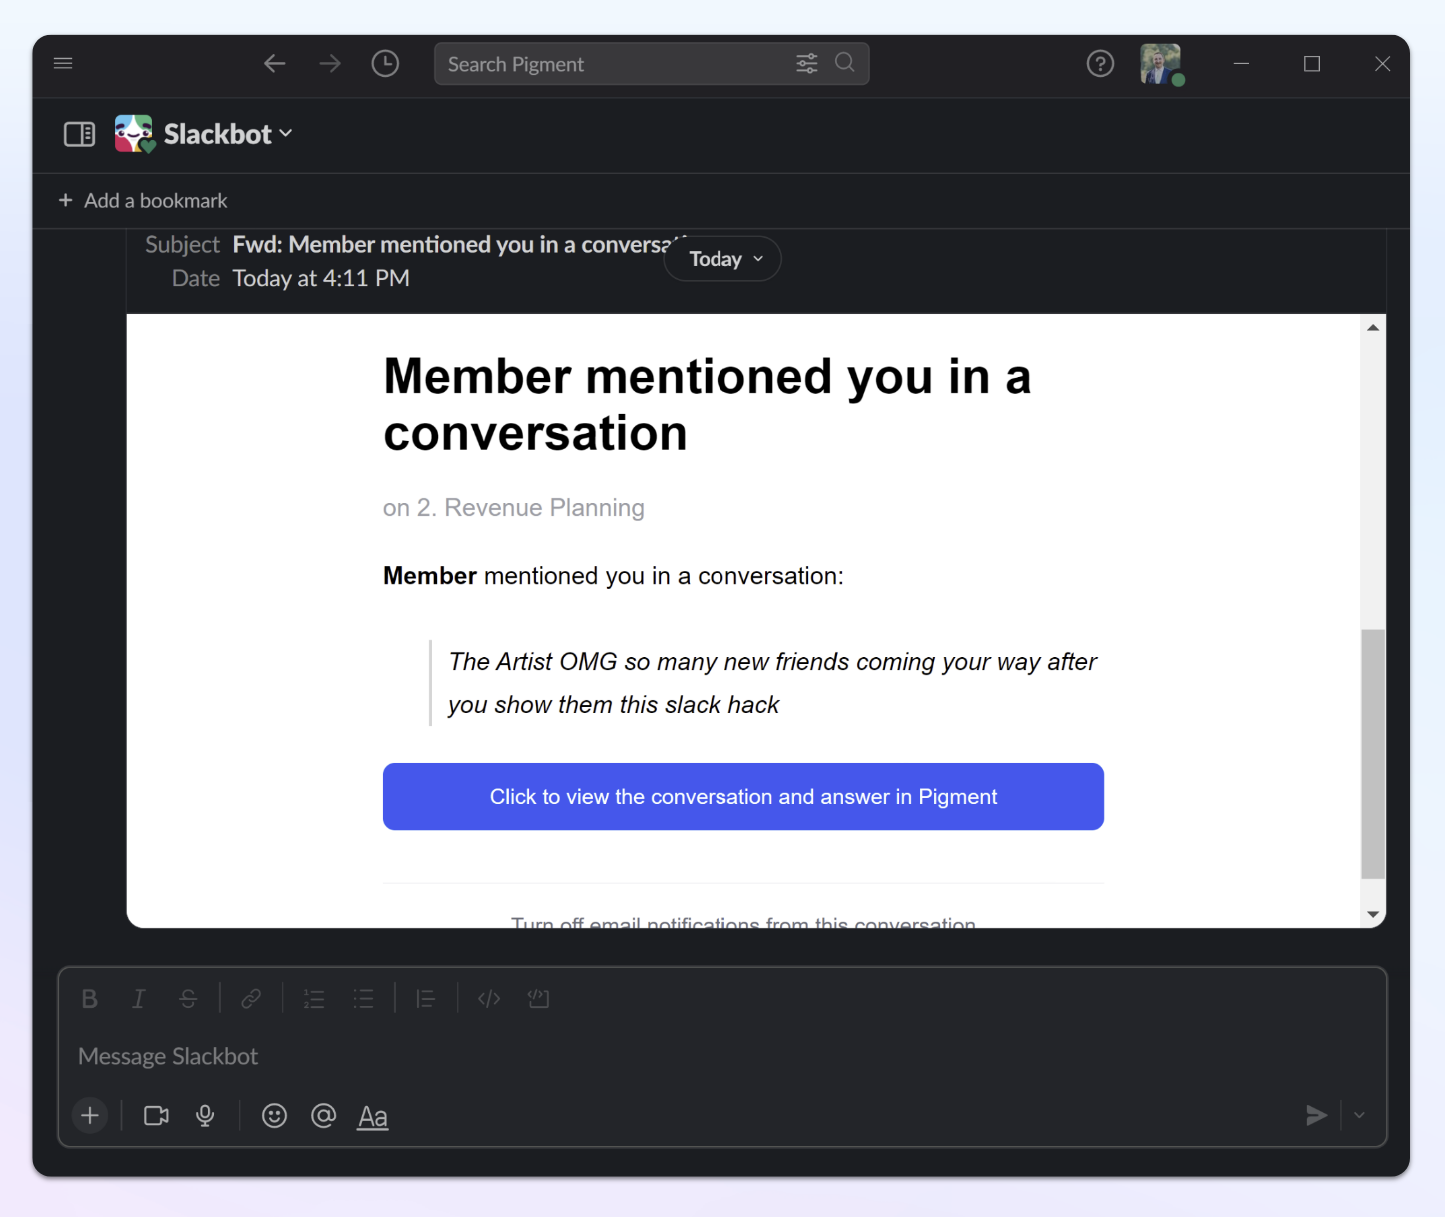
Task: Open the hamburger menu icon
Action: [x=63, y=63]
